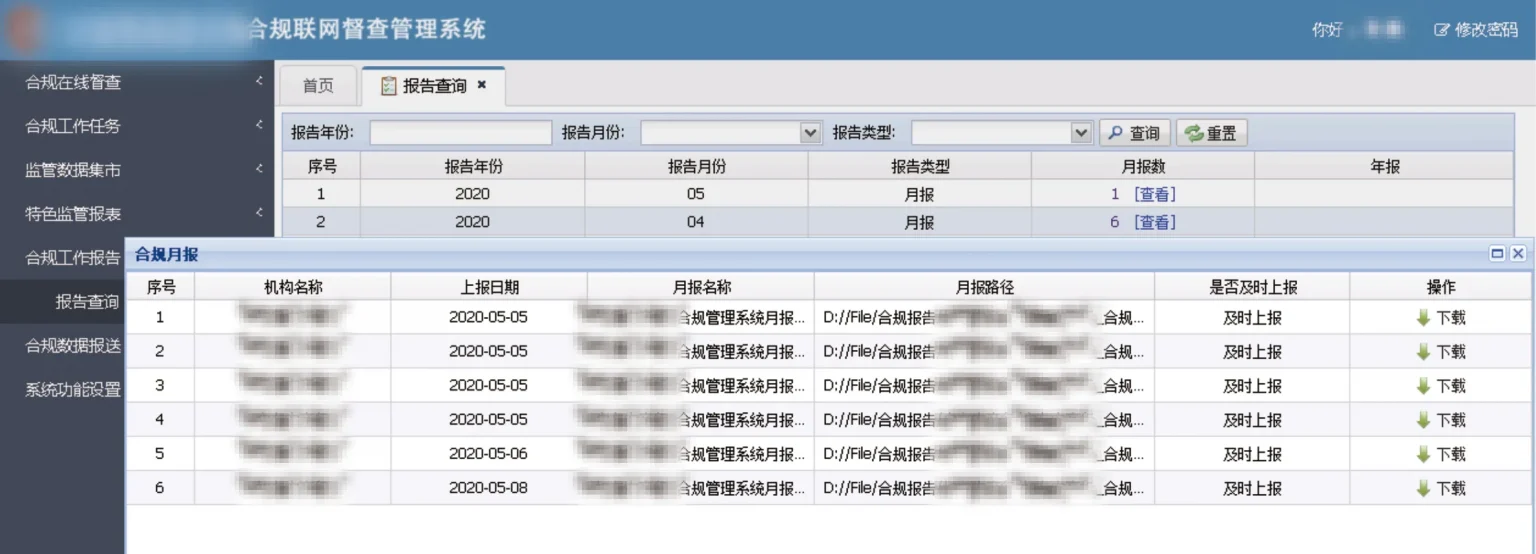Close the 报告查询 tab with x

pyautogui.click(x=482, y=86)
